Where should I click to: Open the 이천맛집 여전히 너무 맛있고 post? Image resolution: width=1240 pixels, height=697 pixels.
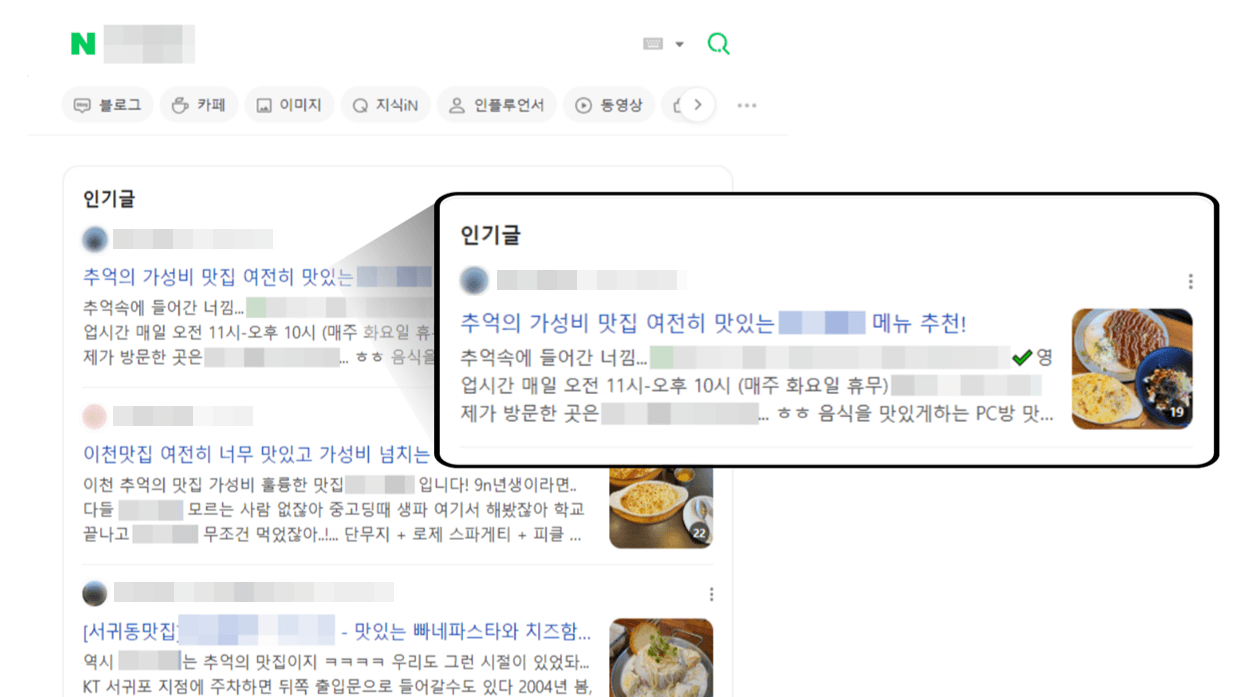click(256, 455)
